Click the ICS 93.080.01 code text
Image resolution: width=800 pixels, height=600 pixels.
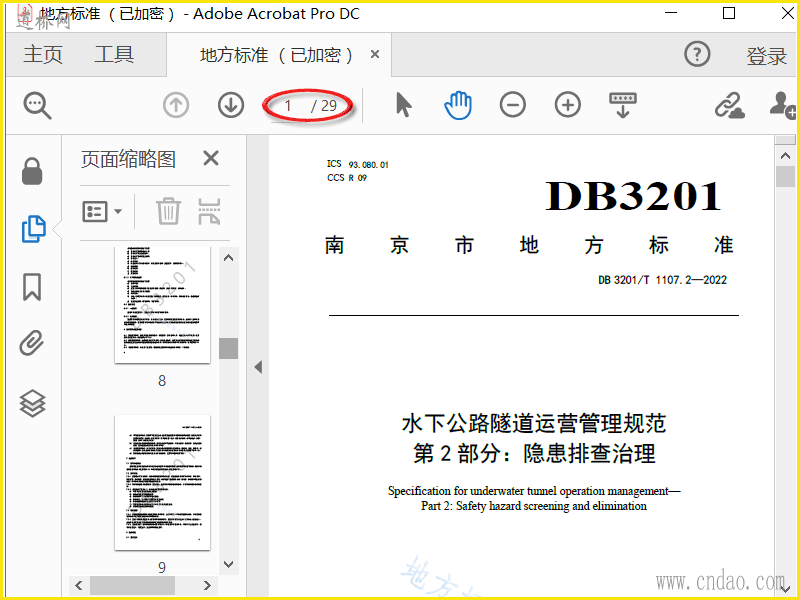(358, 164)
